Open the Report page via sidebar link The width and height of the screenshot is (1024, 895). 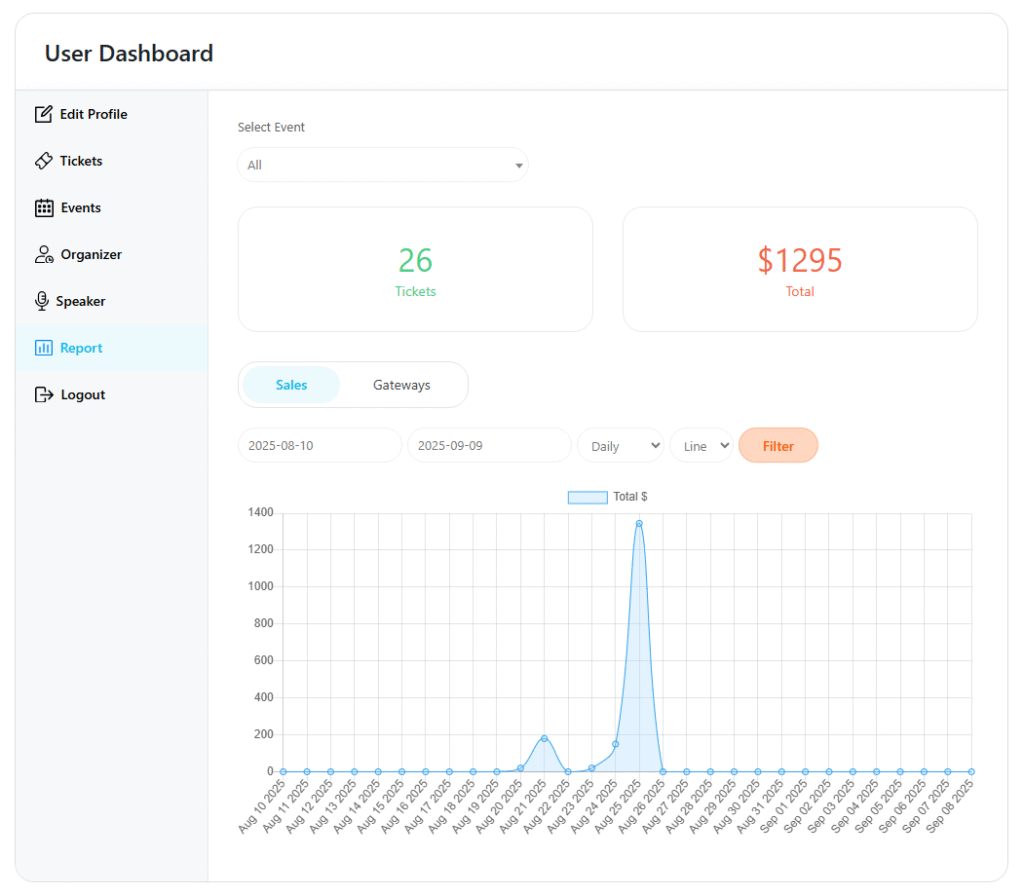82,347
